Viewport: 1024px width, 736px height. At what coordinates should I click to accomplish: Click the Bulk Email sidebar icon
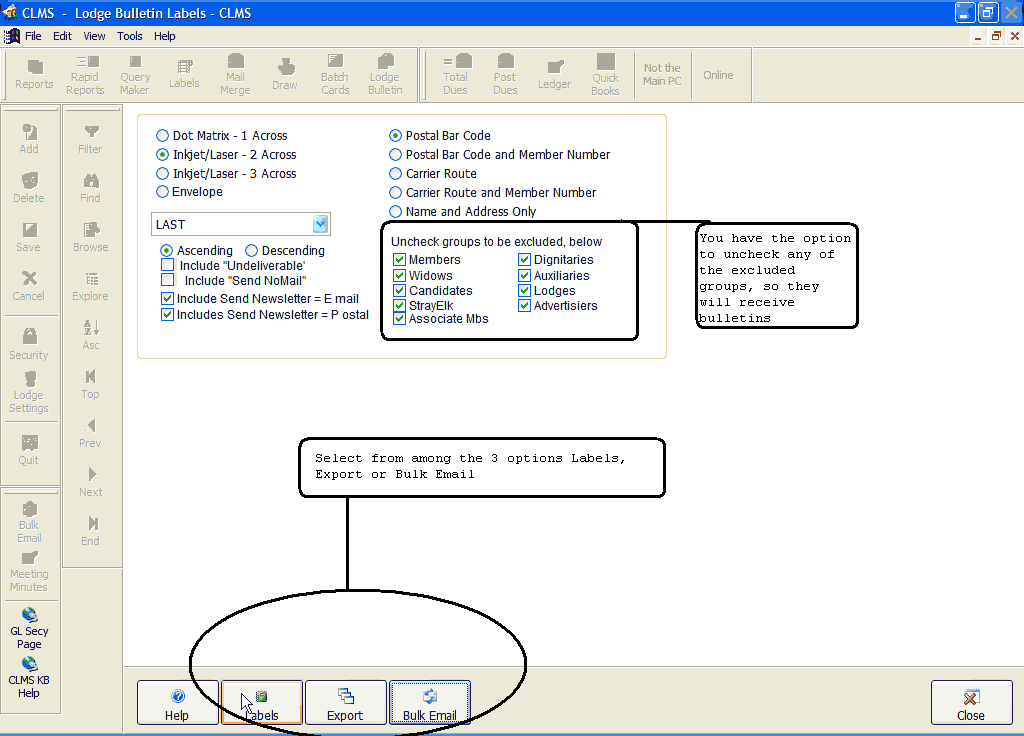(x=29, y=521)
